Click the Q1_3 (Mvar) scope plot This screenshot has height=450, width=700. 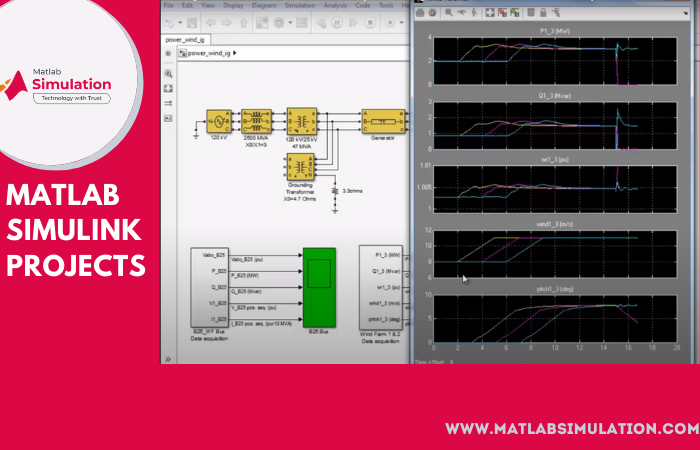coord(555,125)
